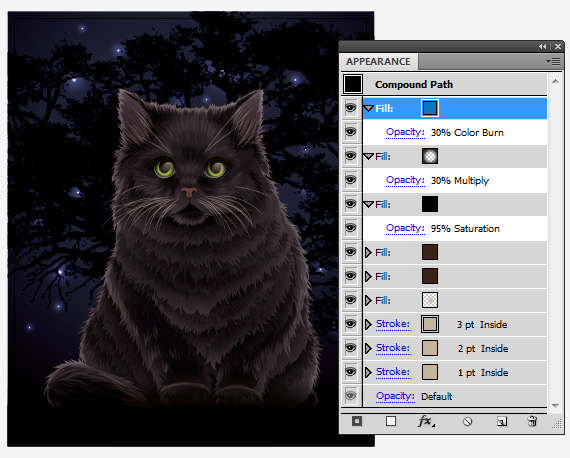Open the second brown fill swatch
This screenshot has width=570, height=458.
[430, 276]
